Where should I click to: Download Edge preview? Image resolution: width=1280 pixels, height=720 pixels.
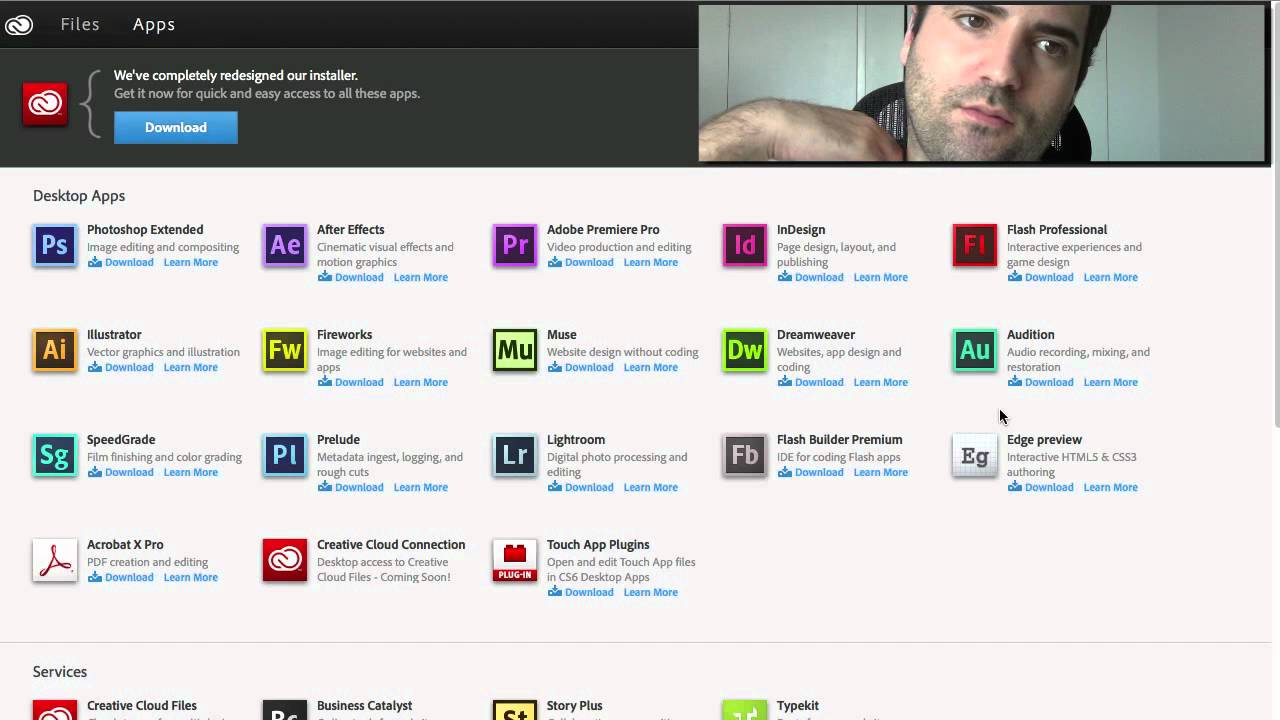[x=1041, y=487]
